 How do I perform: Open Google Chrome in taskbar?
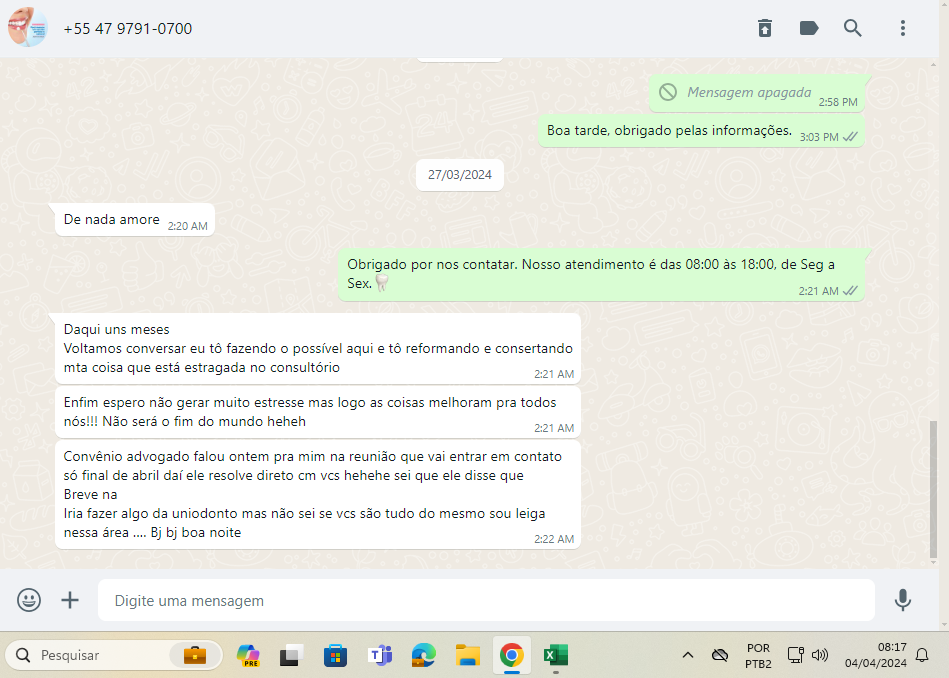511,656
